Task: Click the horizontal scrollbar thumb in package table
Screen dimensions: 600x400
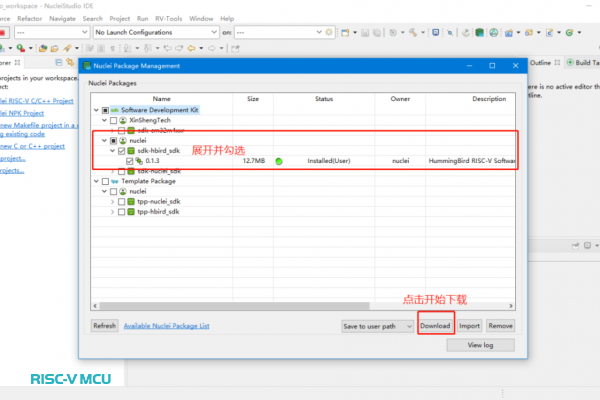Action: 234,306
